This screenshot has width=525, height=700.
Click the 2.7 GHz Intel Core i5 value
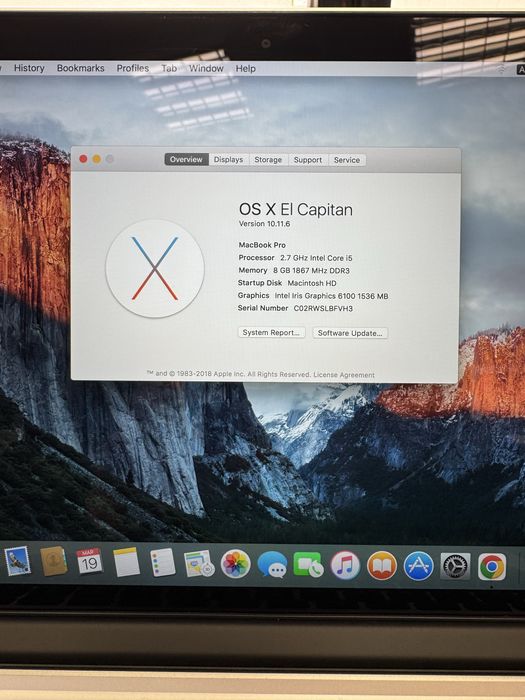coord(316,258)
